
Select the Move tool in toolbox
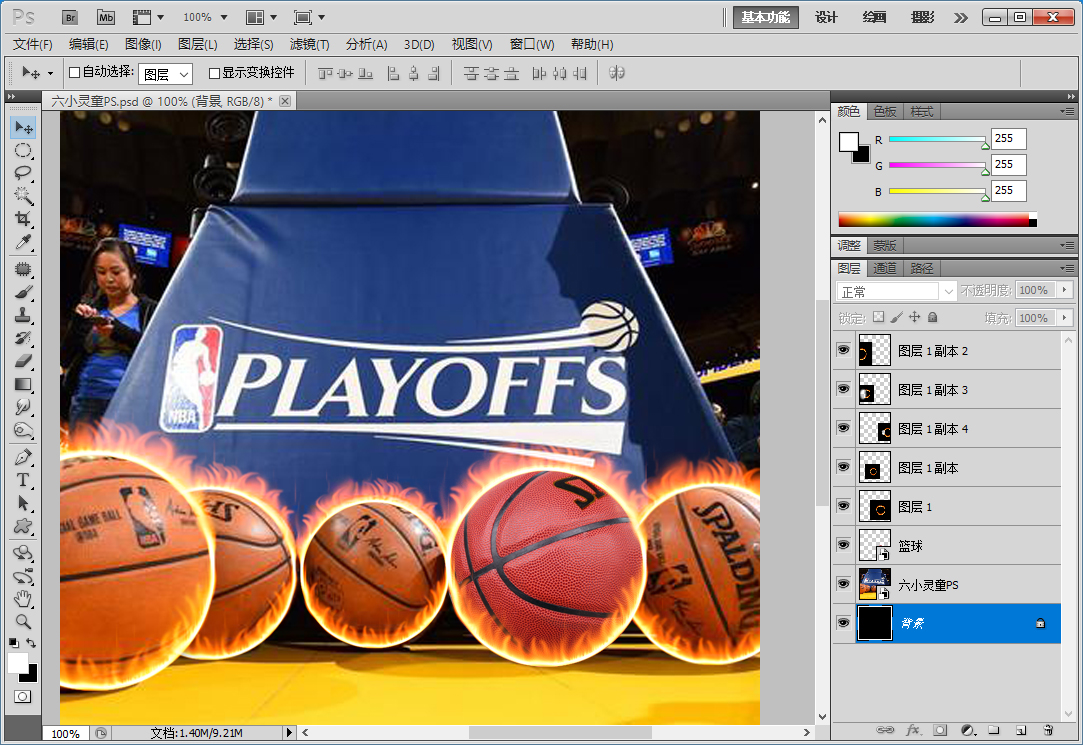(23, 128)
